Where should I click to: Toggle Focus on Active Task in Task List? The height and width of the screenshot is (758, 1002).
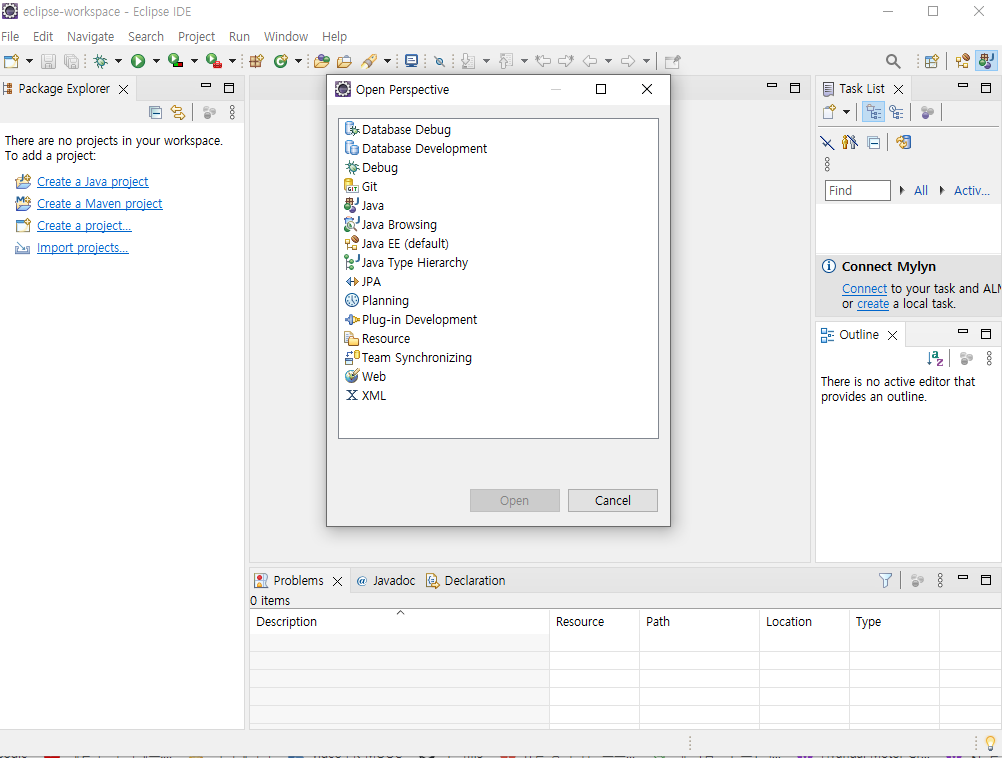click(927, 112)
